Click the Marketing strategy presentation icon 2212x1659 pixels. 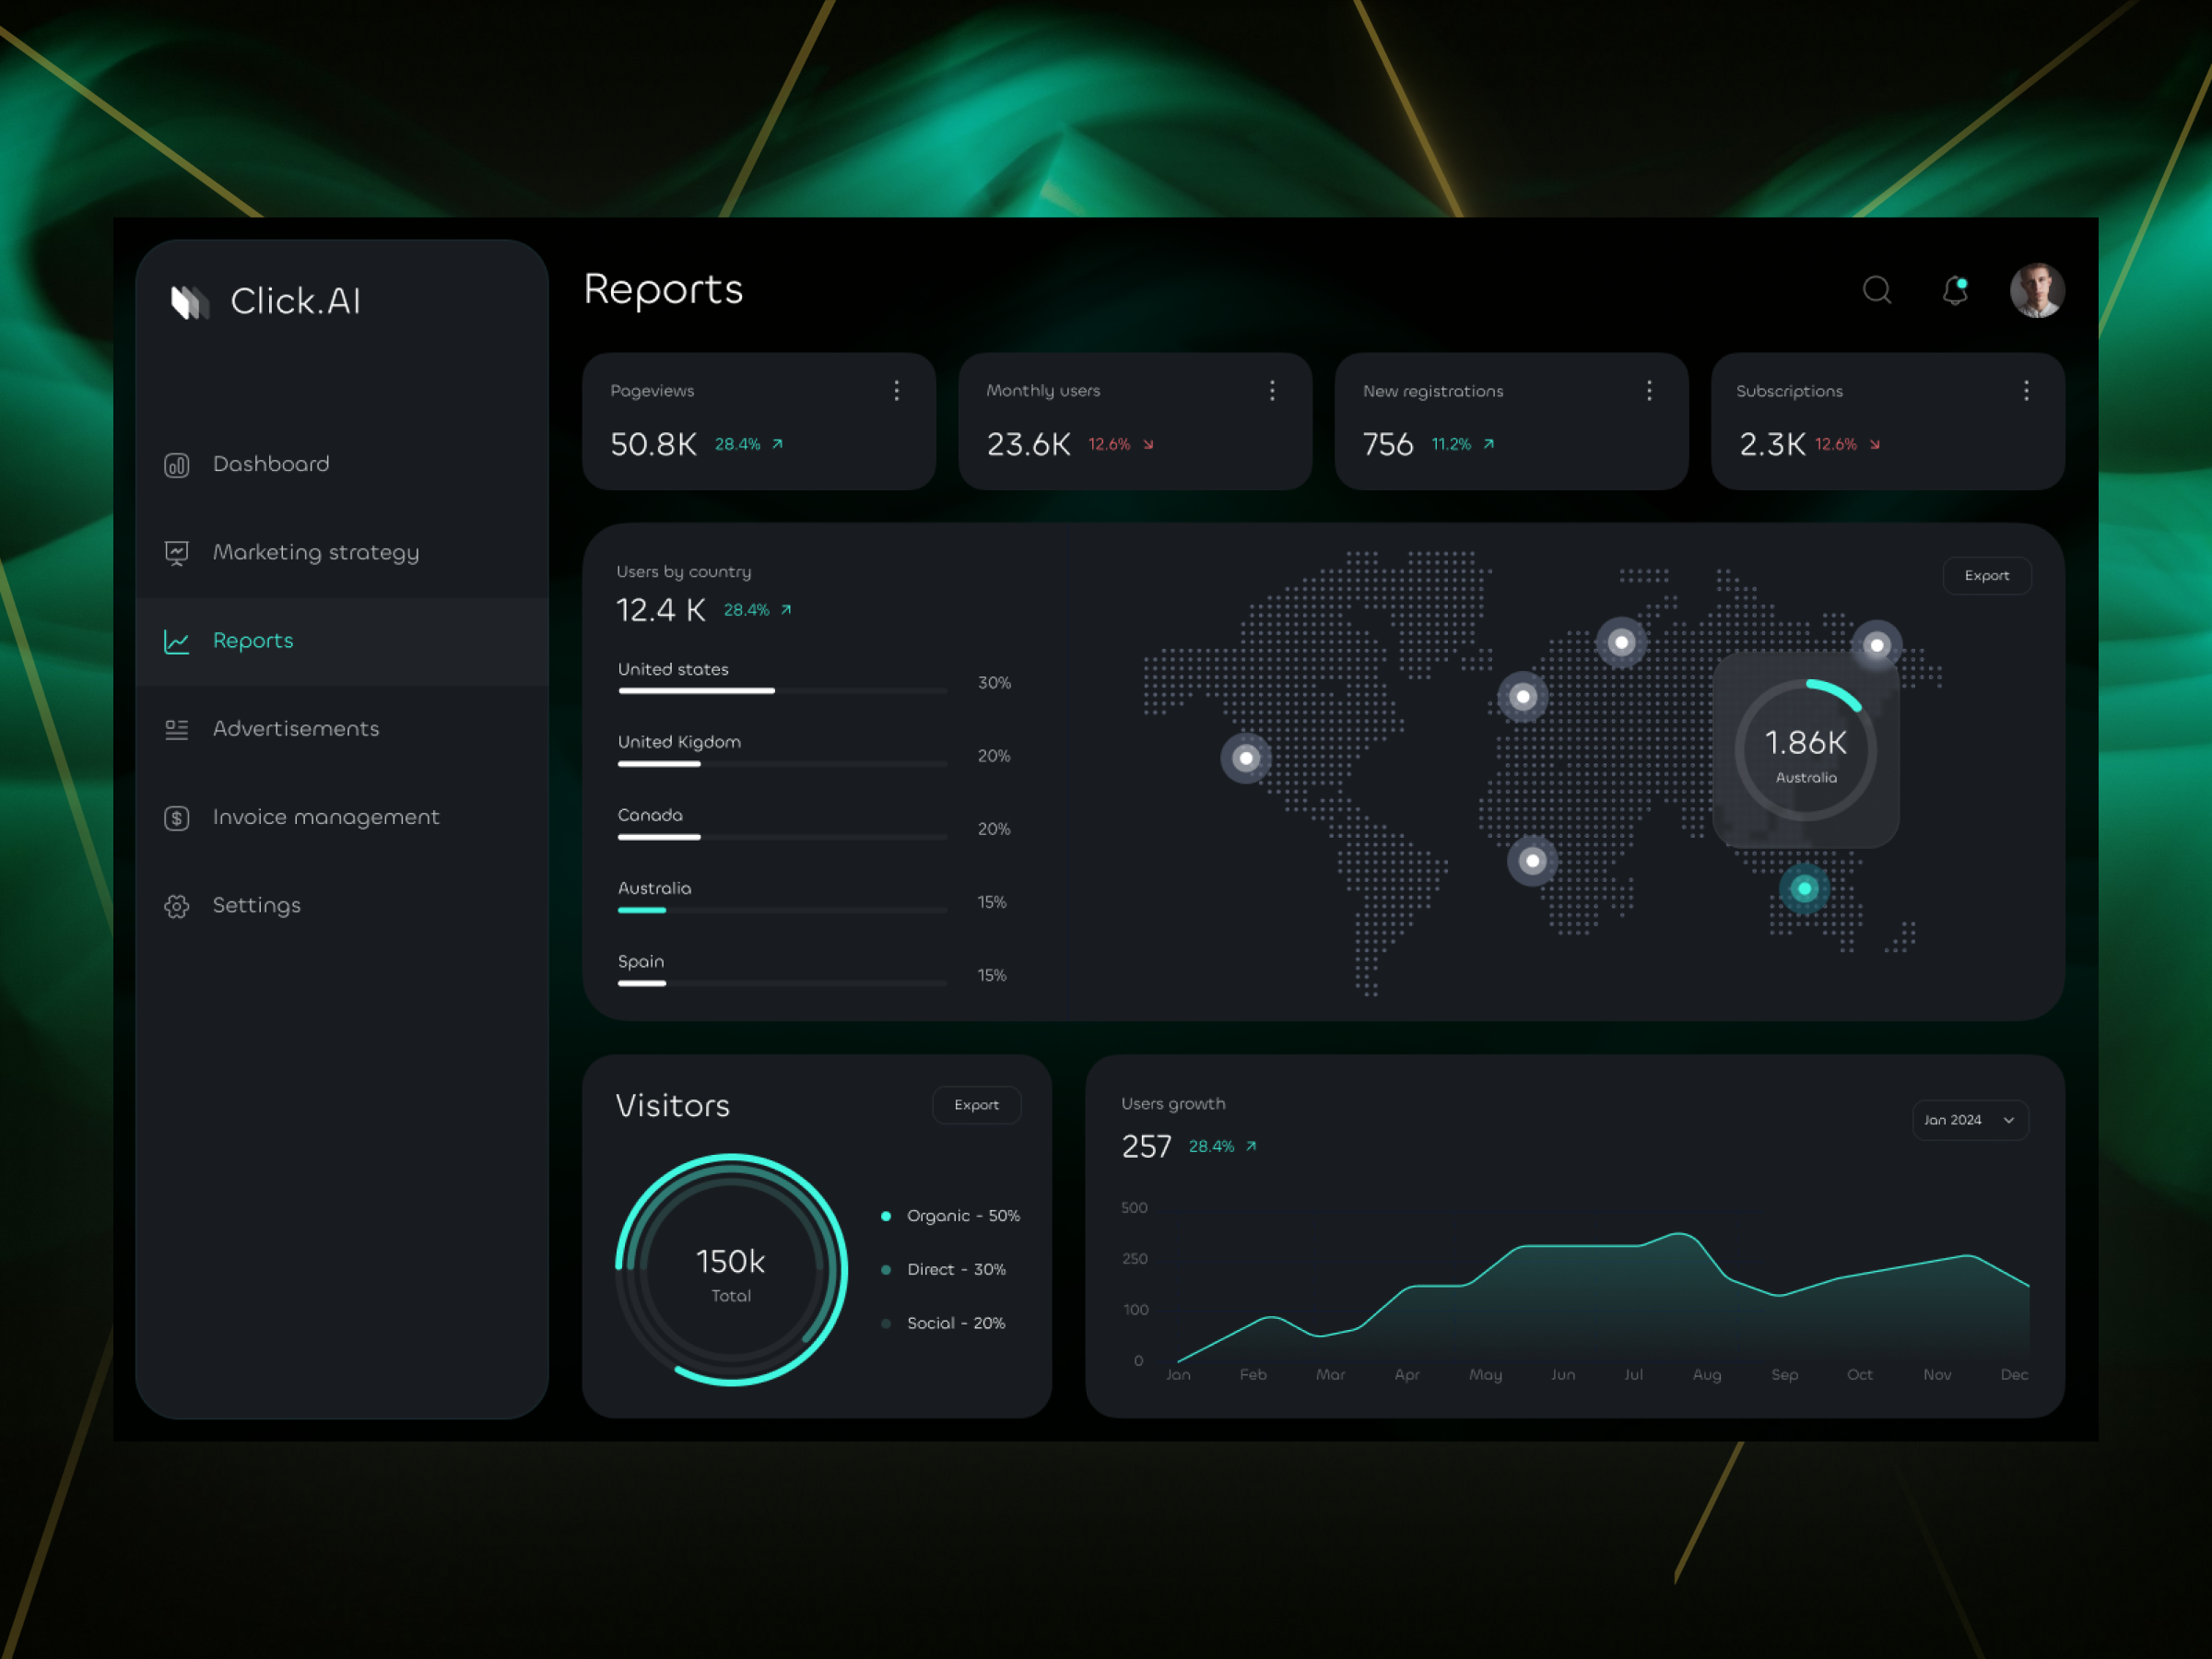coord(176,552)
